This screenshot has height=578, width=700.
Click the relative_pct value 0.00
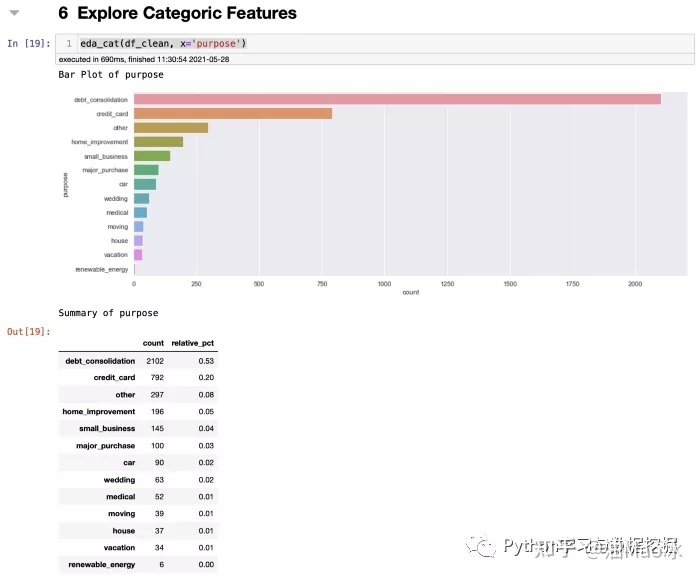coord(206,565)
